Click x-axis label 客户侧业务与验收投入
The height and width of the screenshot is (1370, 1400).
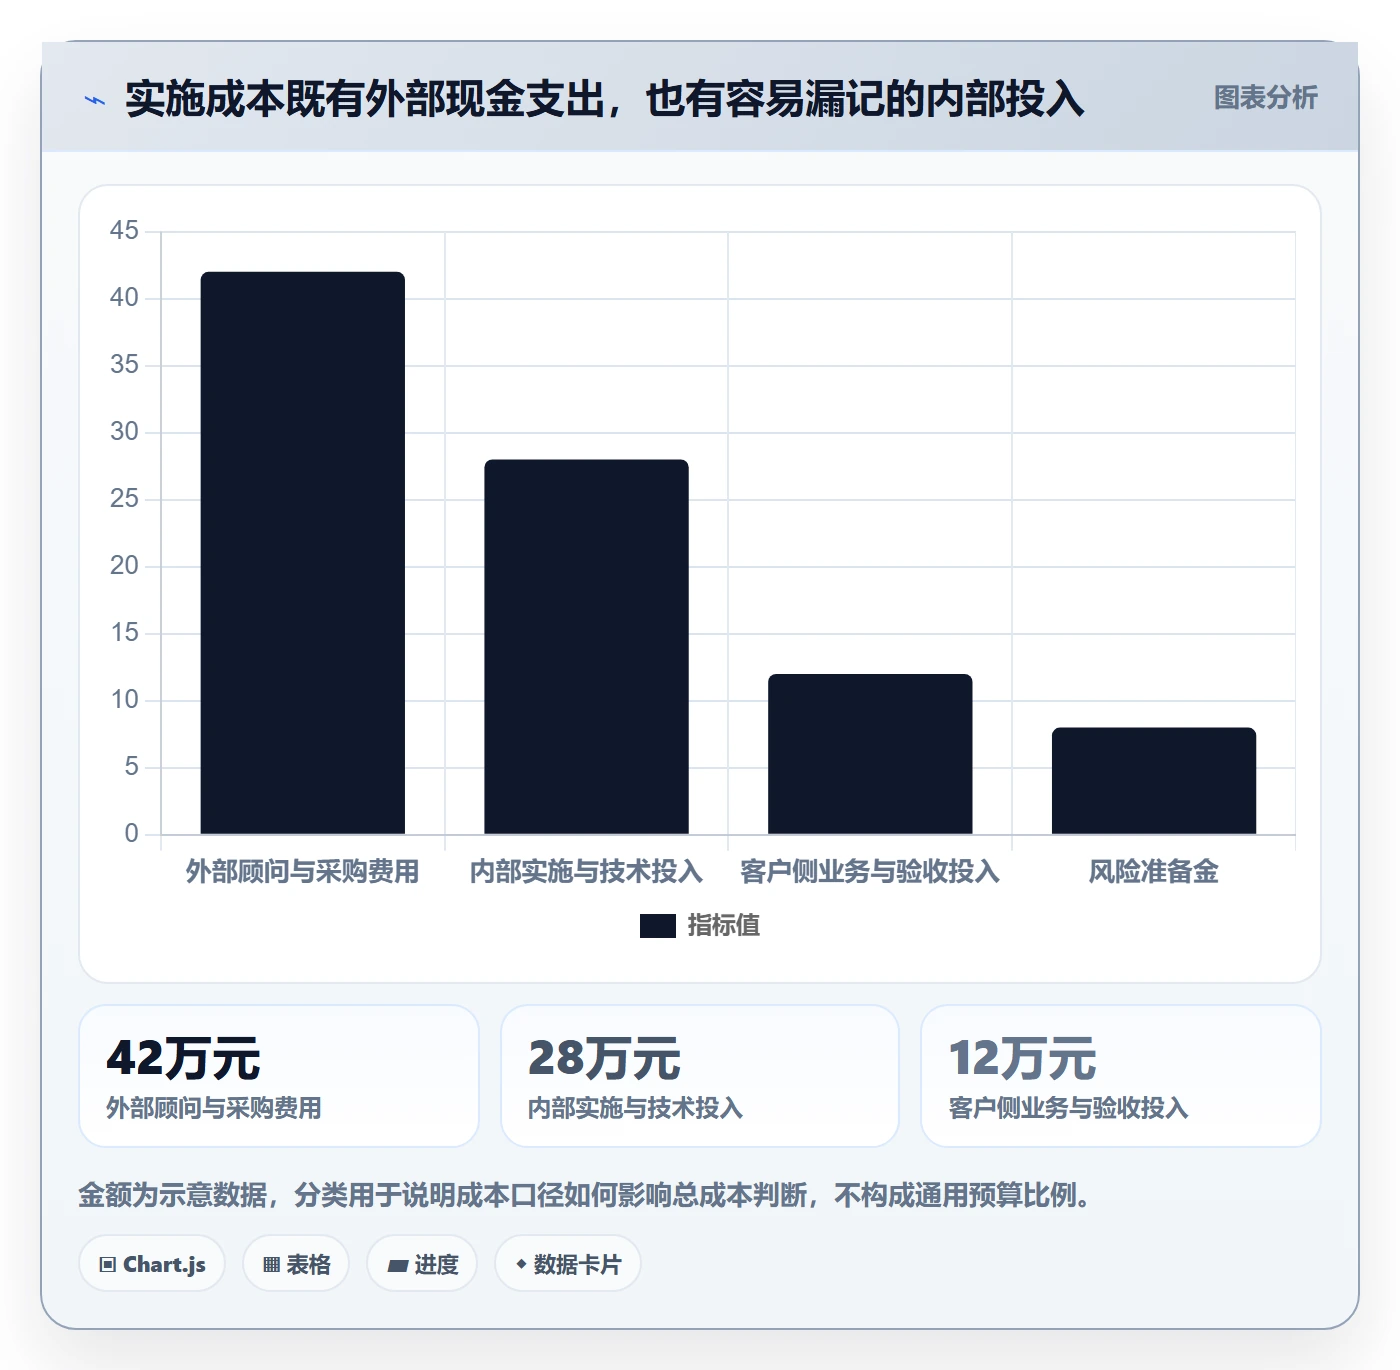click(870, 872)
